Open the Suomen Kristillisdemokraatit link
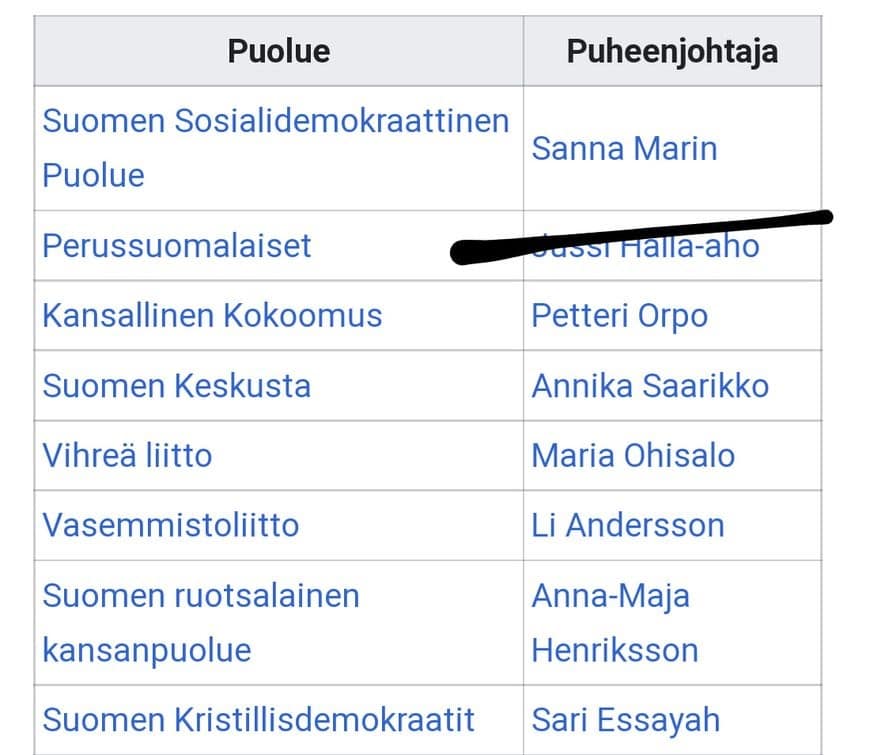Screen dimensions: 881x755 pos(258,720)
